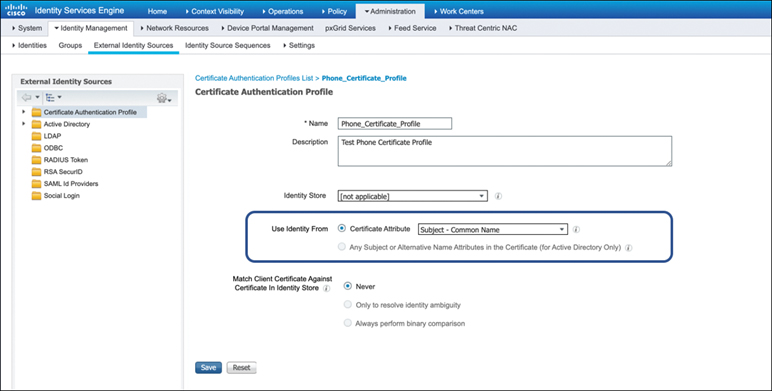Open the Policy menu
Image resolution: width=772 pixels, height=391 pixels.
click(x=334, y=11)
